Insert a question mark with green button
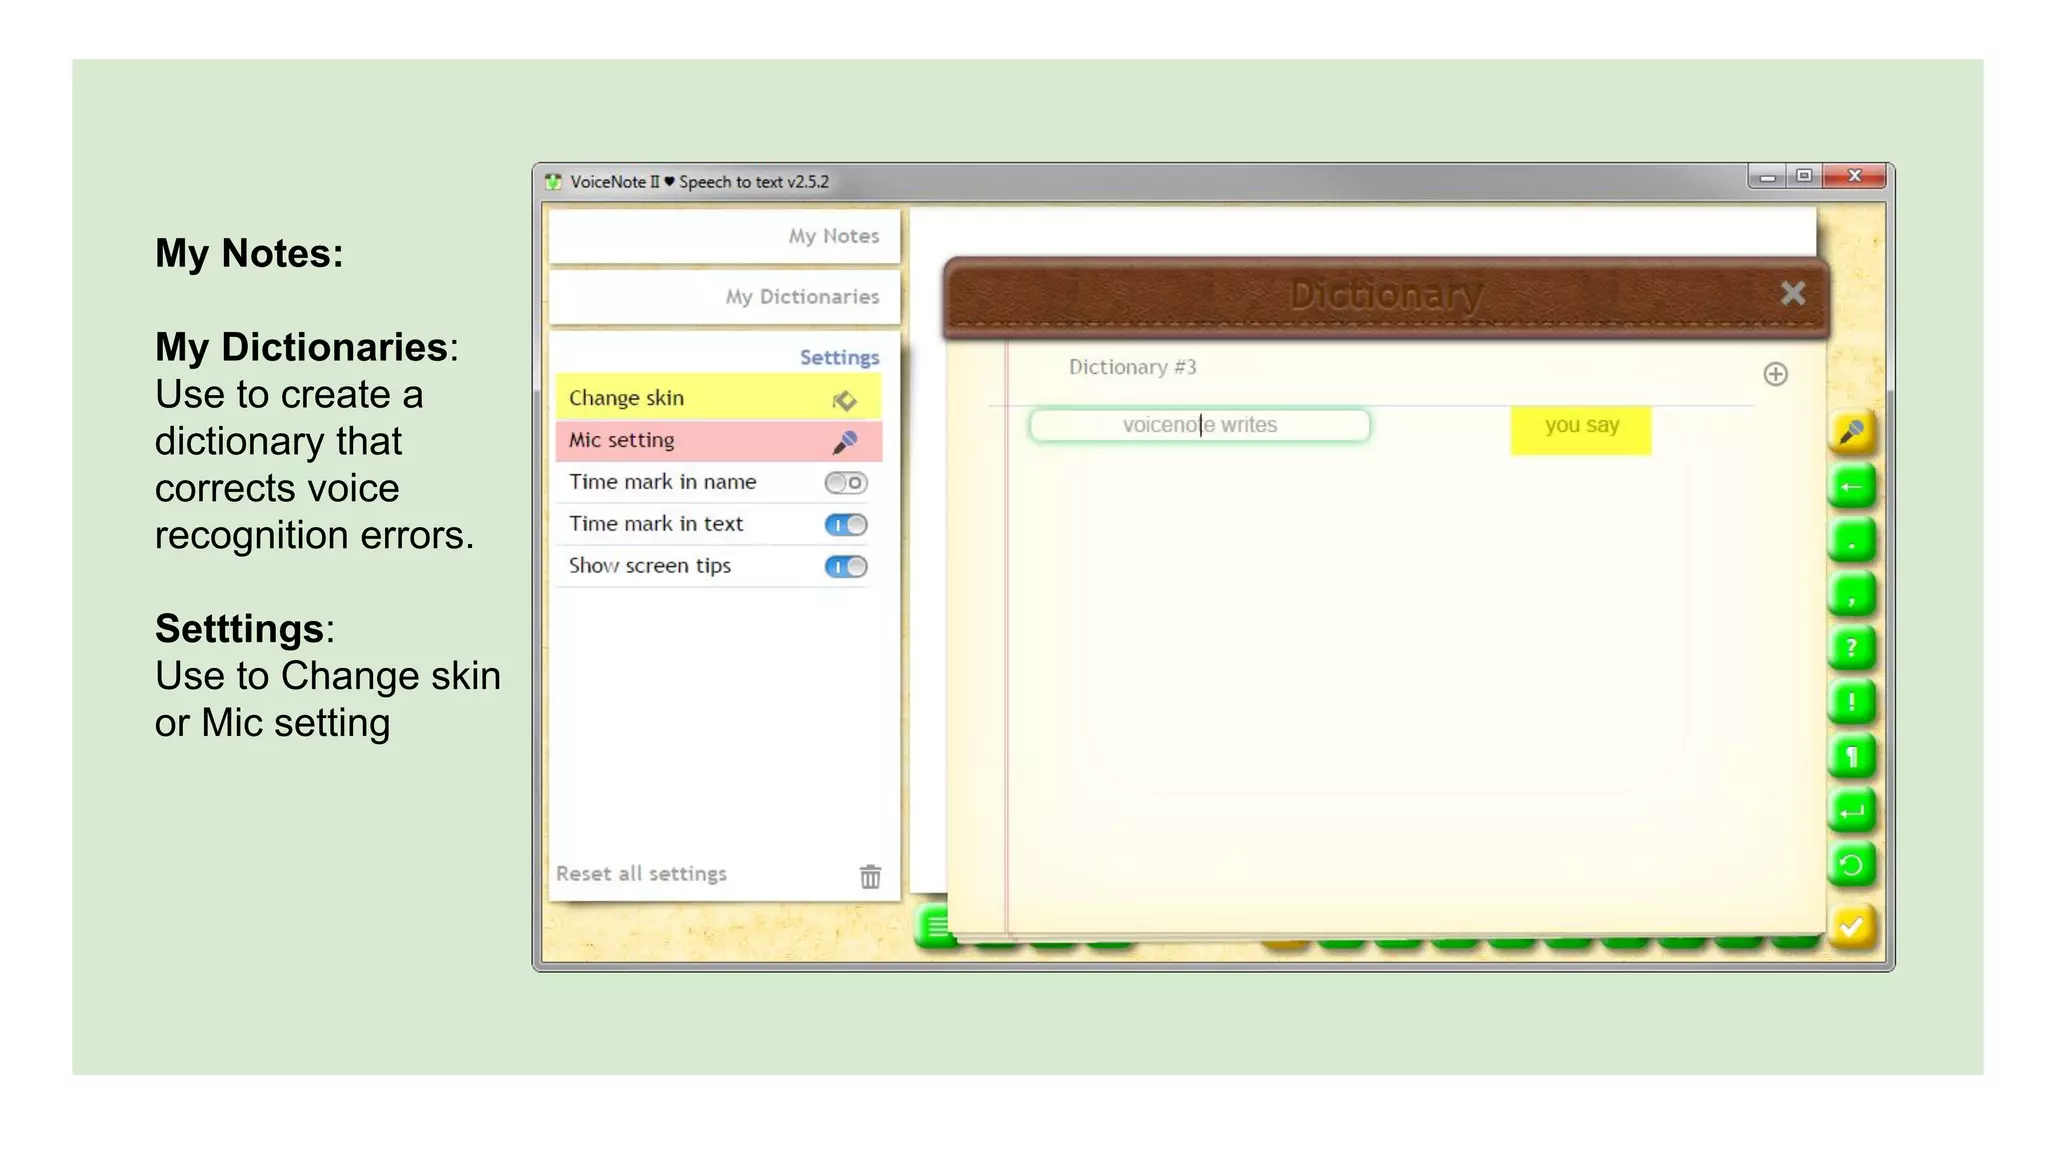Viewport: 2048px width, 1152px height. coord(1851,648)
